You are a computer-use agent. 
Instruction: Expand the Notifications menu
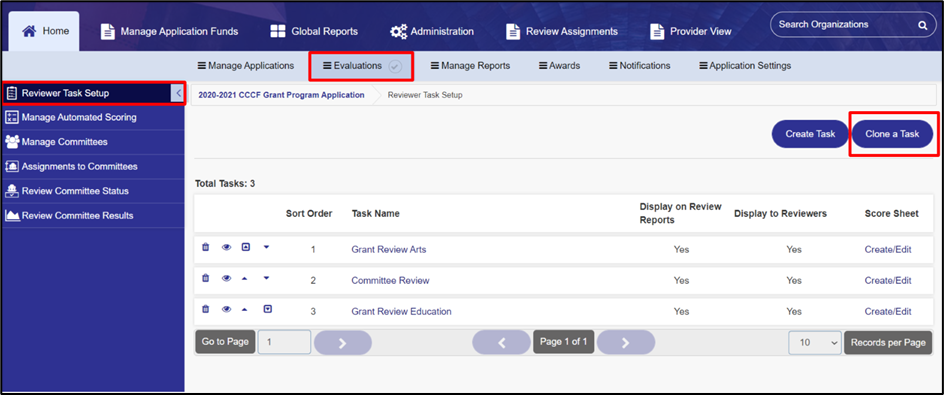pos(639,66)
